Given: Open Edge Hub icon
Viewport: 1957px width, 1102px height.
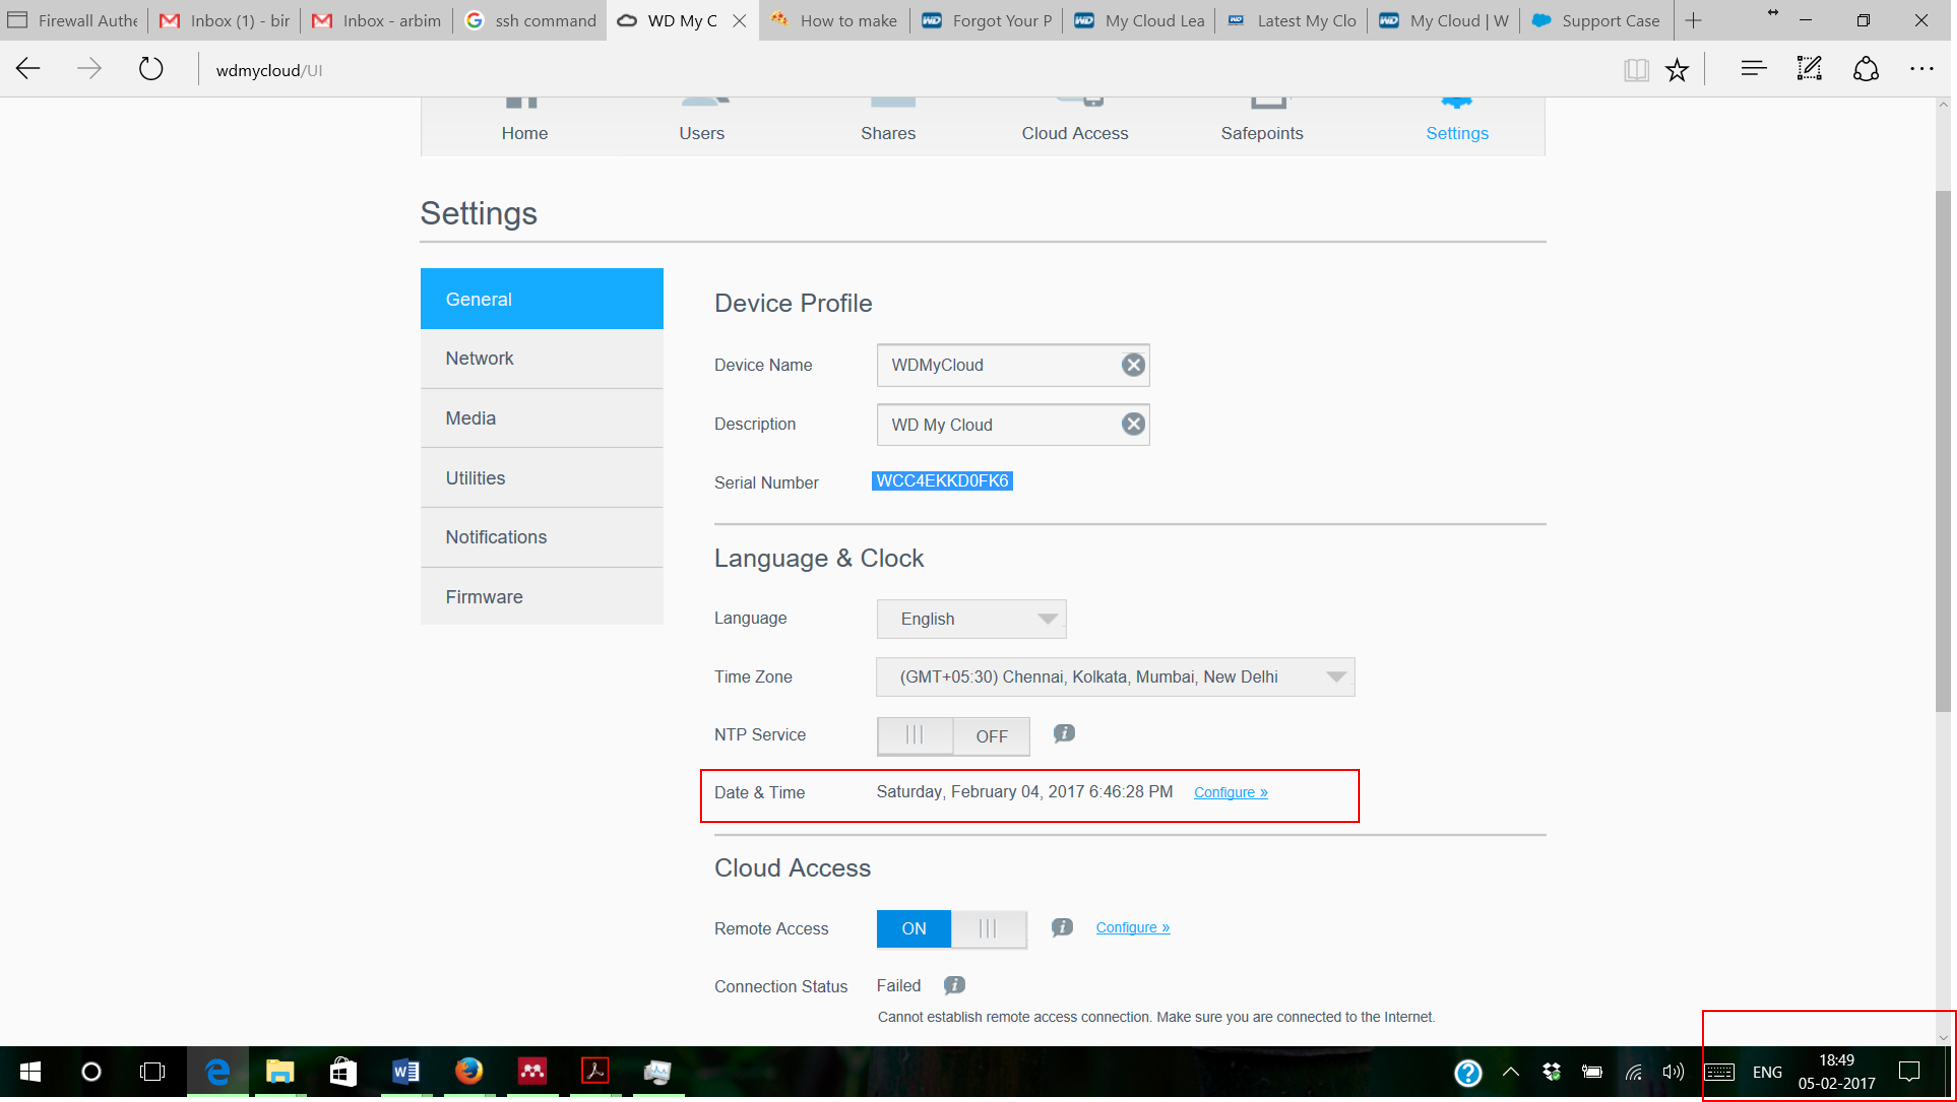Looking at the screenshot, I should click(x=1752, y=69).
